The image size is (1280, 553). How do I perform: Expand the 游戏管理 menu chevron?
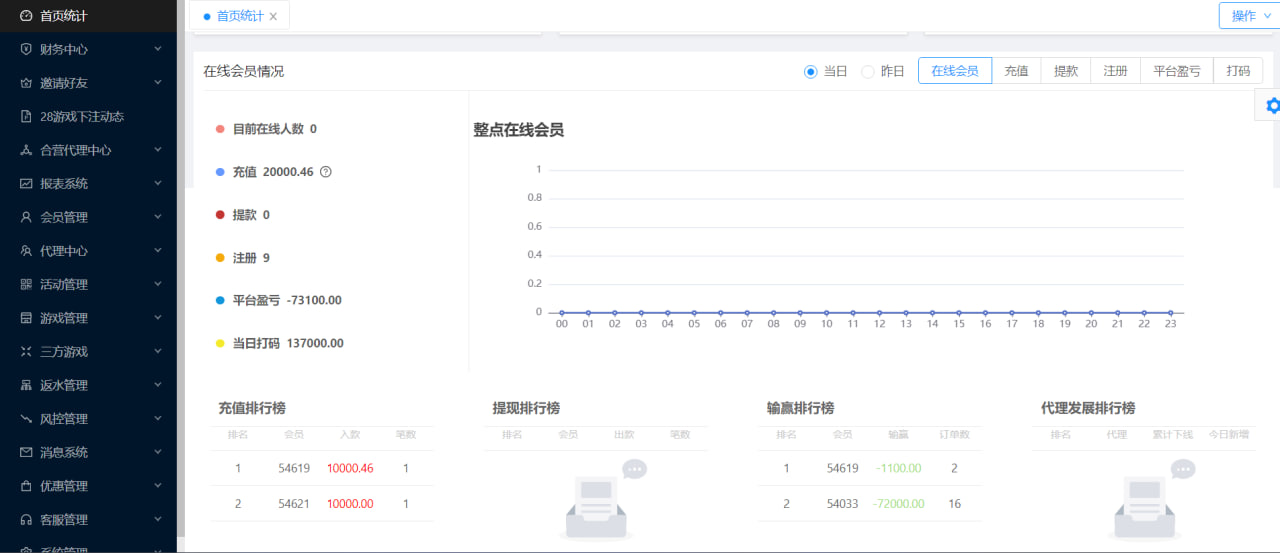coord(158,318)
